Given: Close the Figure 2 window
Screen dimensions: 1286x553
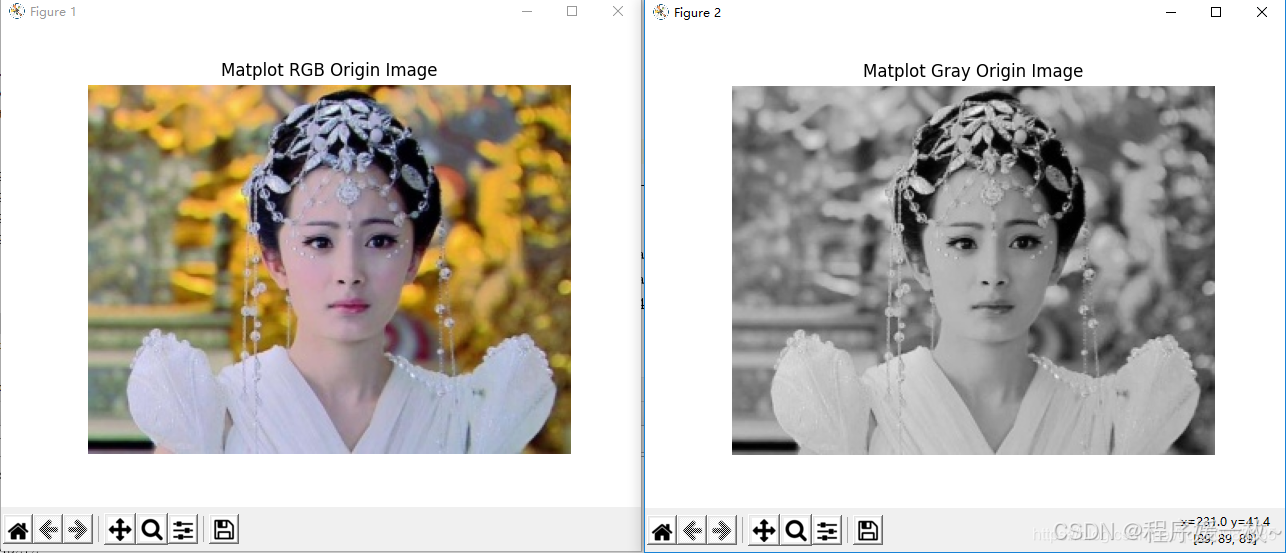Looking at the screenshot, I should pos(1262,12).
